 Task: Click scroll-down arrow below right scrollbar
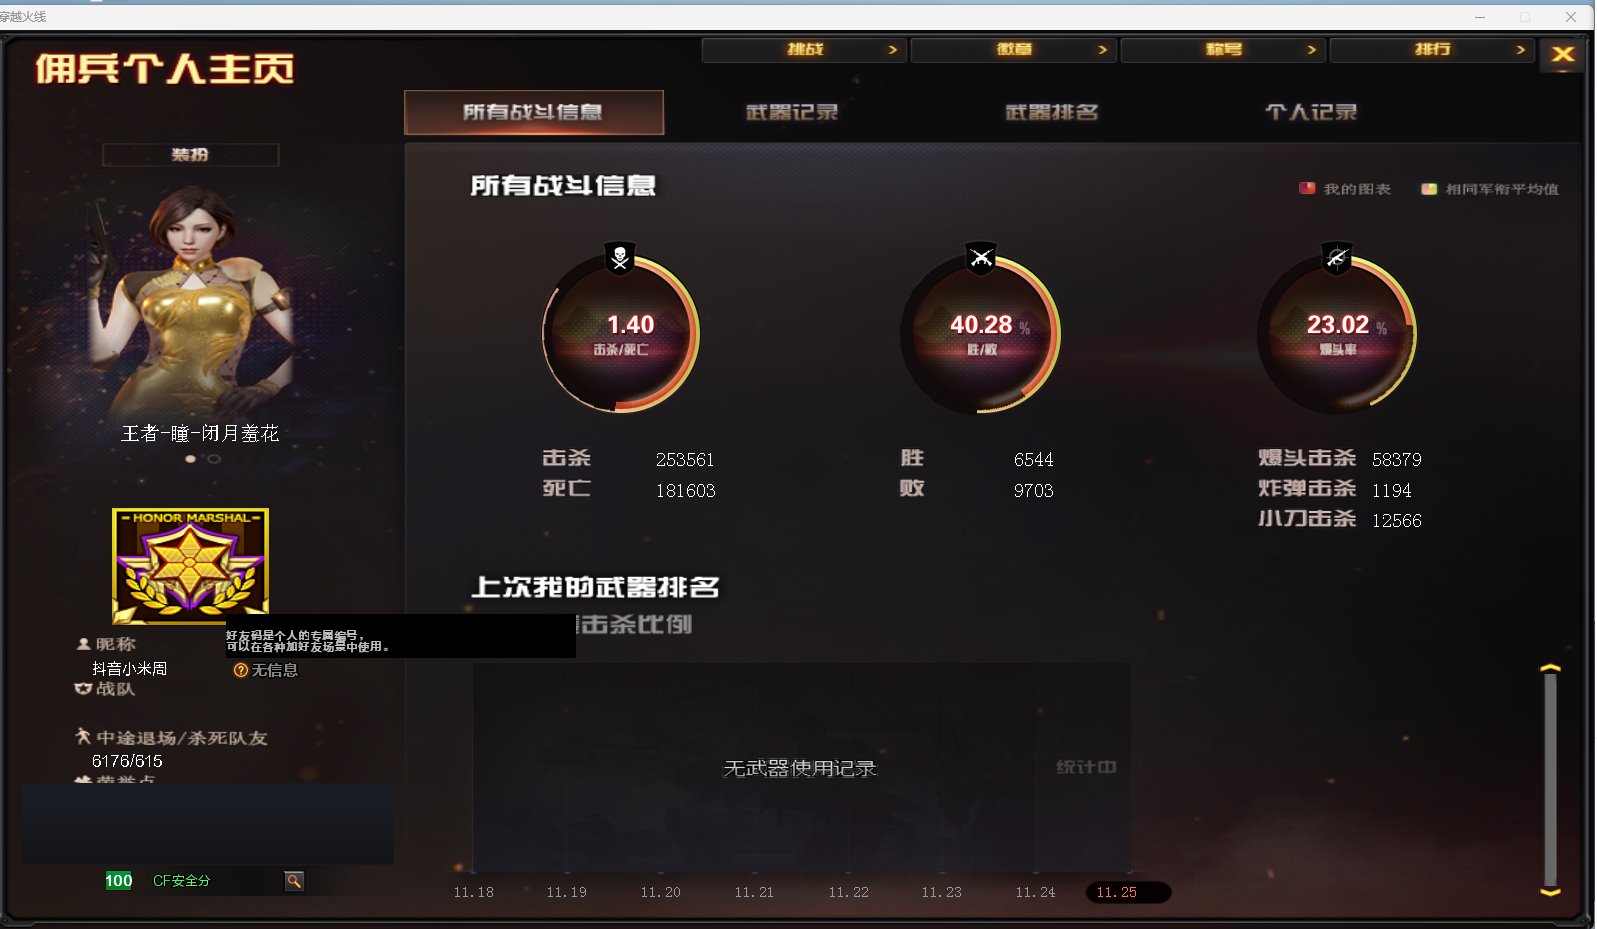[x=1550, y=892]
